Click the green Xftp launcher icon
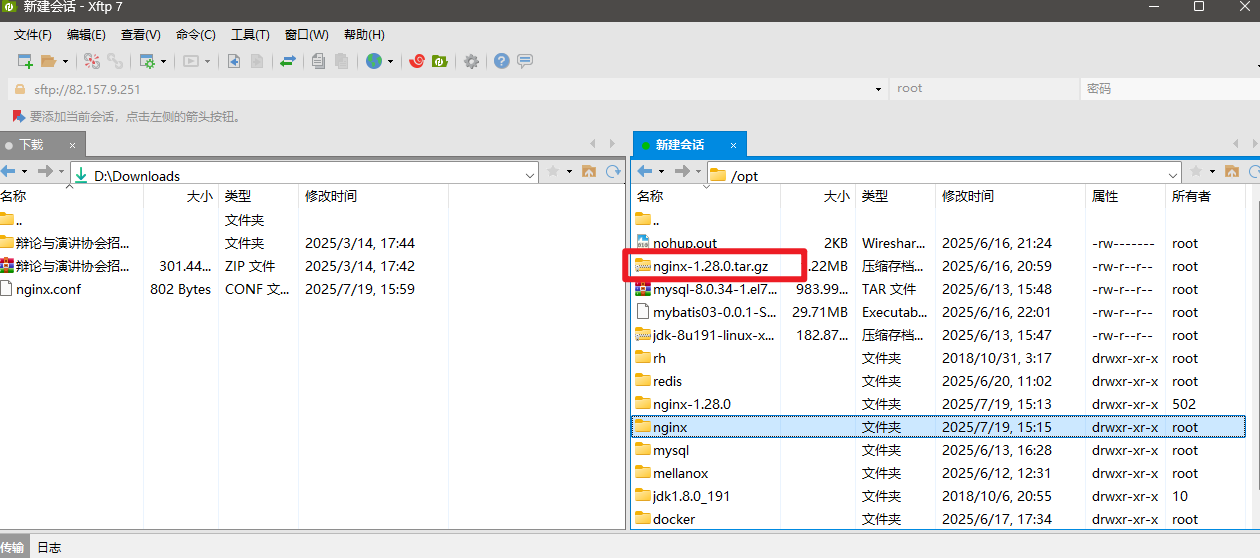 tap(439, 61)
